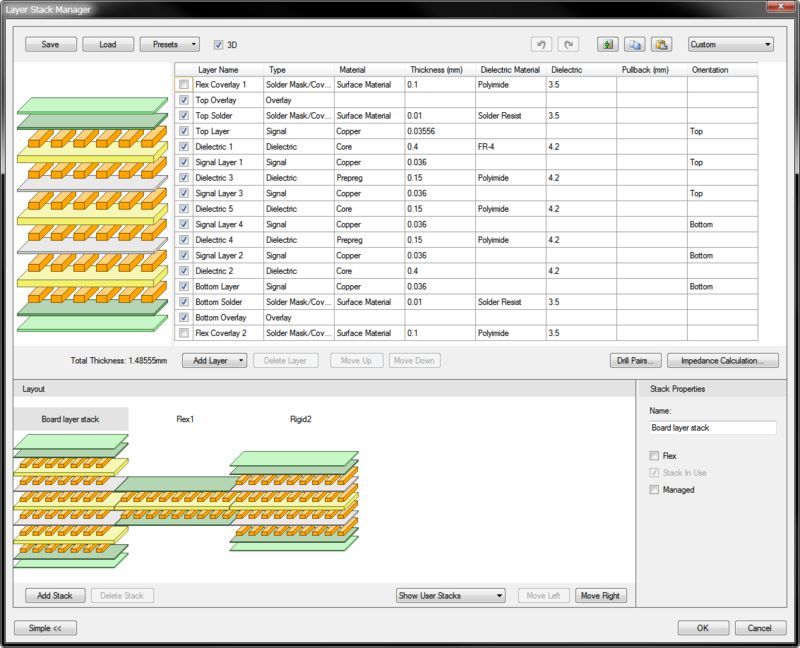The height and width of the screenshot is (648, 800).
Task: Open the Custom stack type dropdown
Action: point(731,44)
